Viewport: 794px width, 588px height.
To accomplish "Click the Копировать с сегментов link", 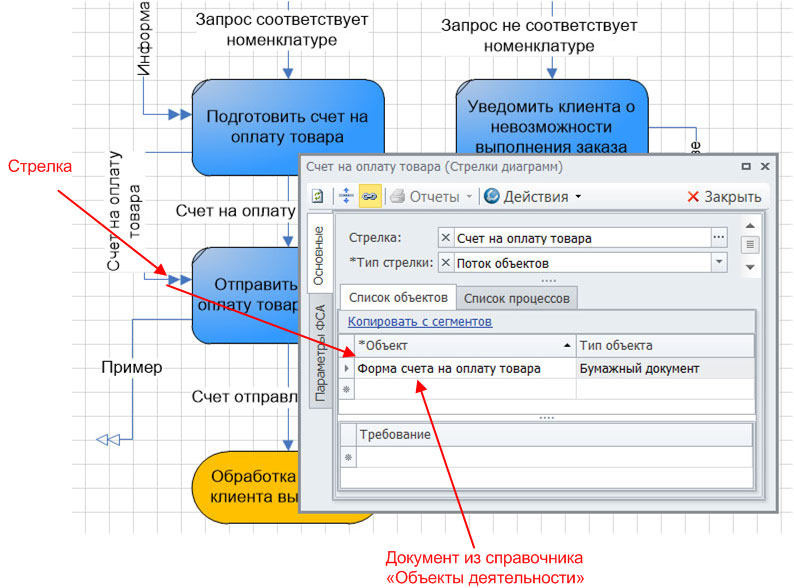I will (420, 322).
